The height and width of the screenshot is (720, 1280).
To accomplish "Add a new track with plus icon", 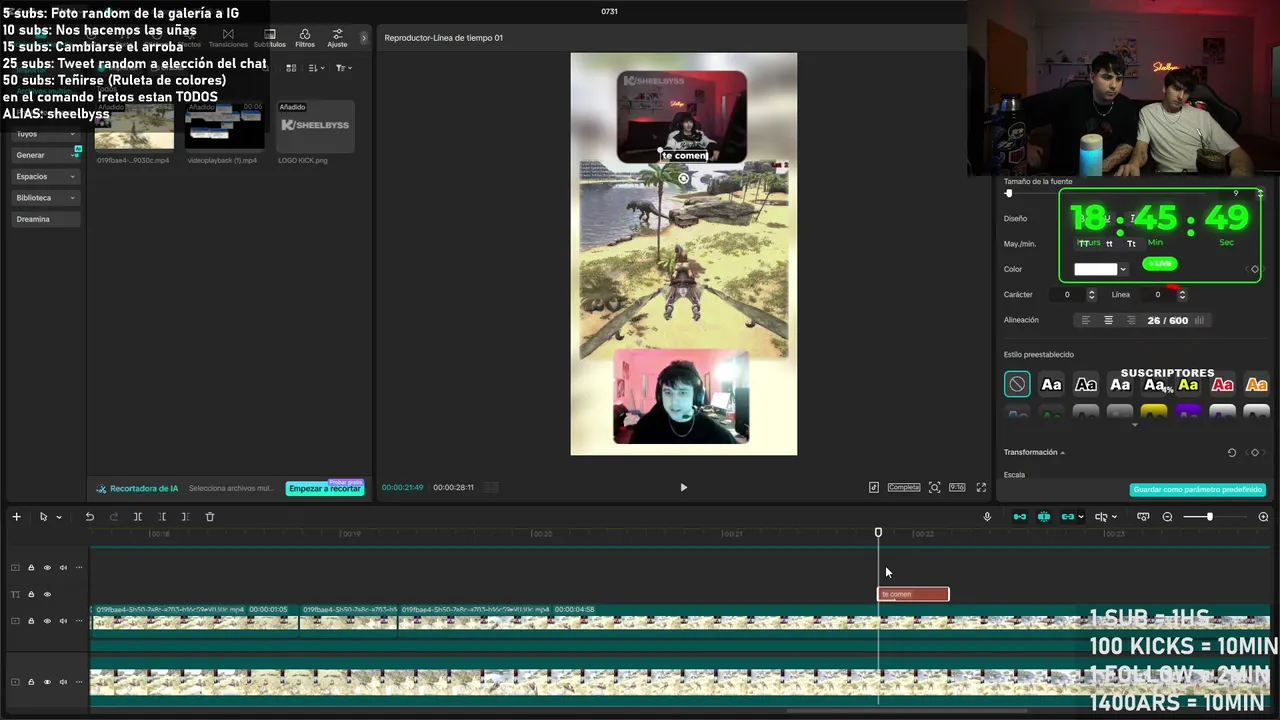I will [x=16, y=517].
